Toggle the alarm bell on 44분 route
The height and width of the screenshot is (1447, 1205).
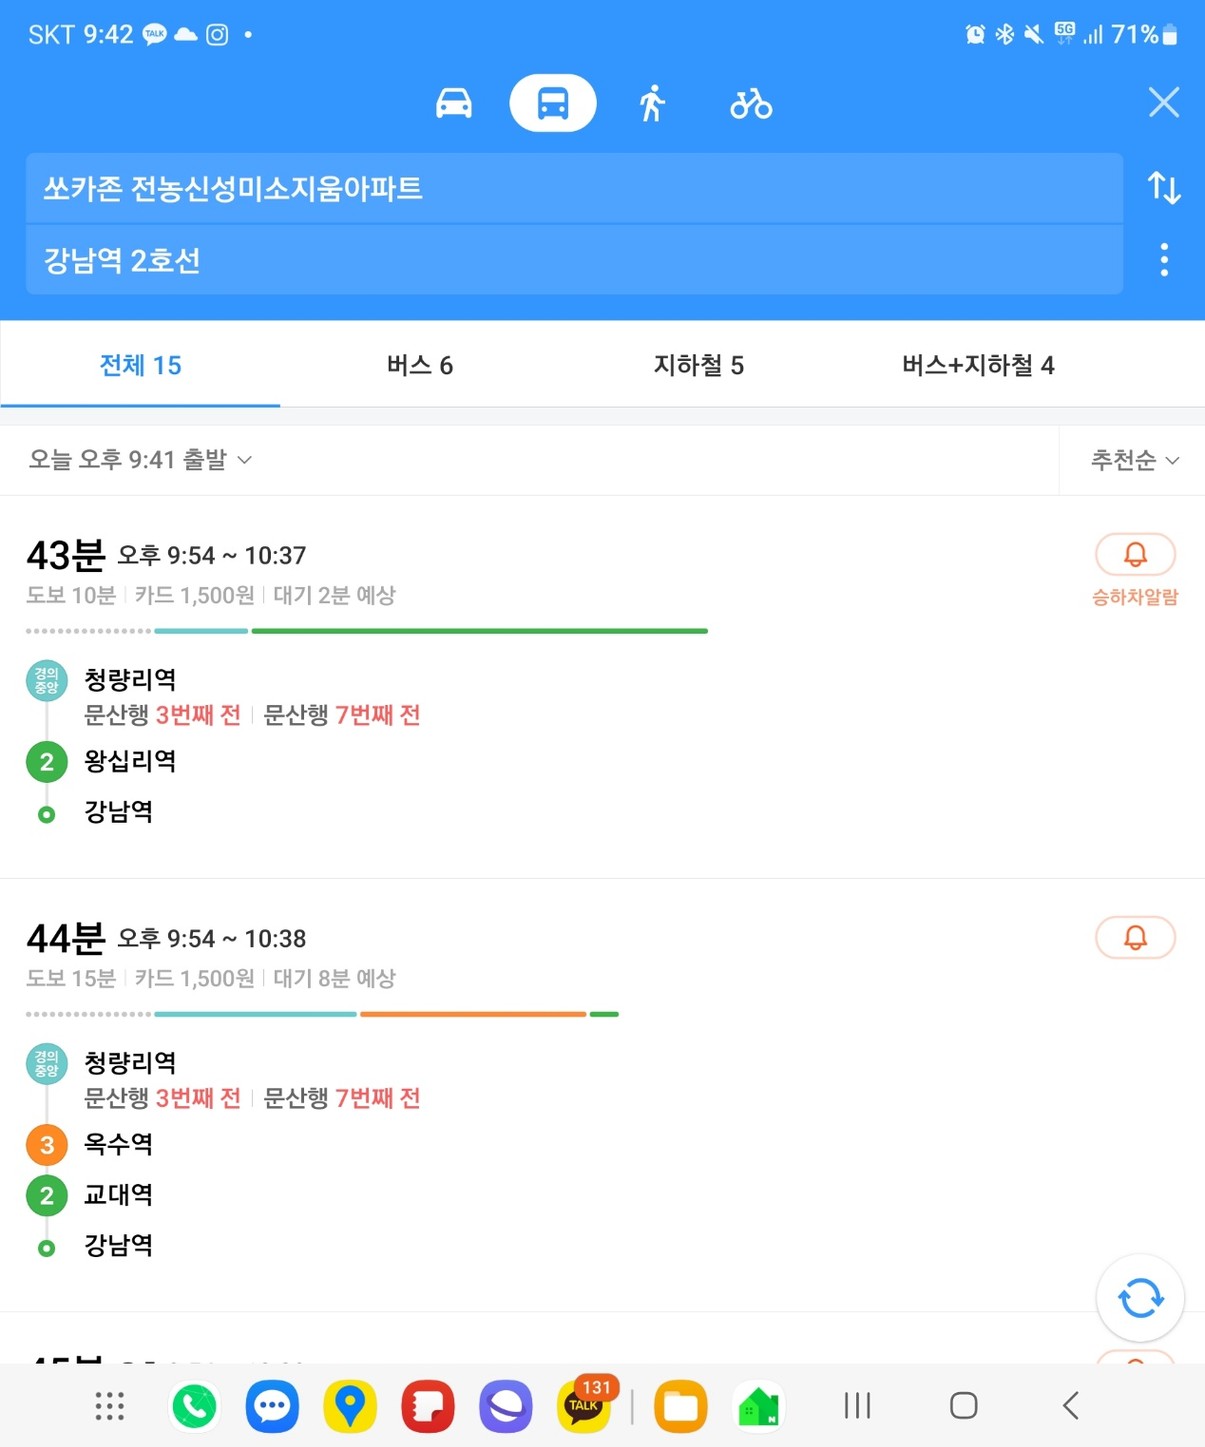1135,938
